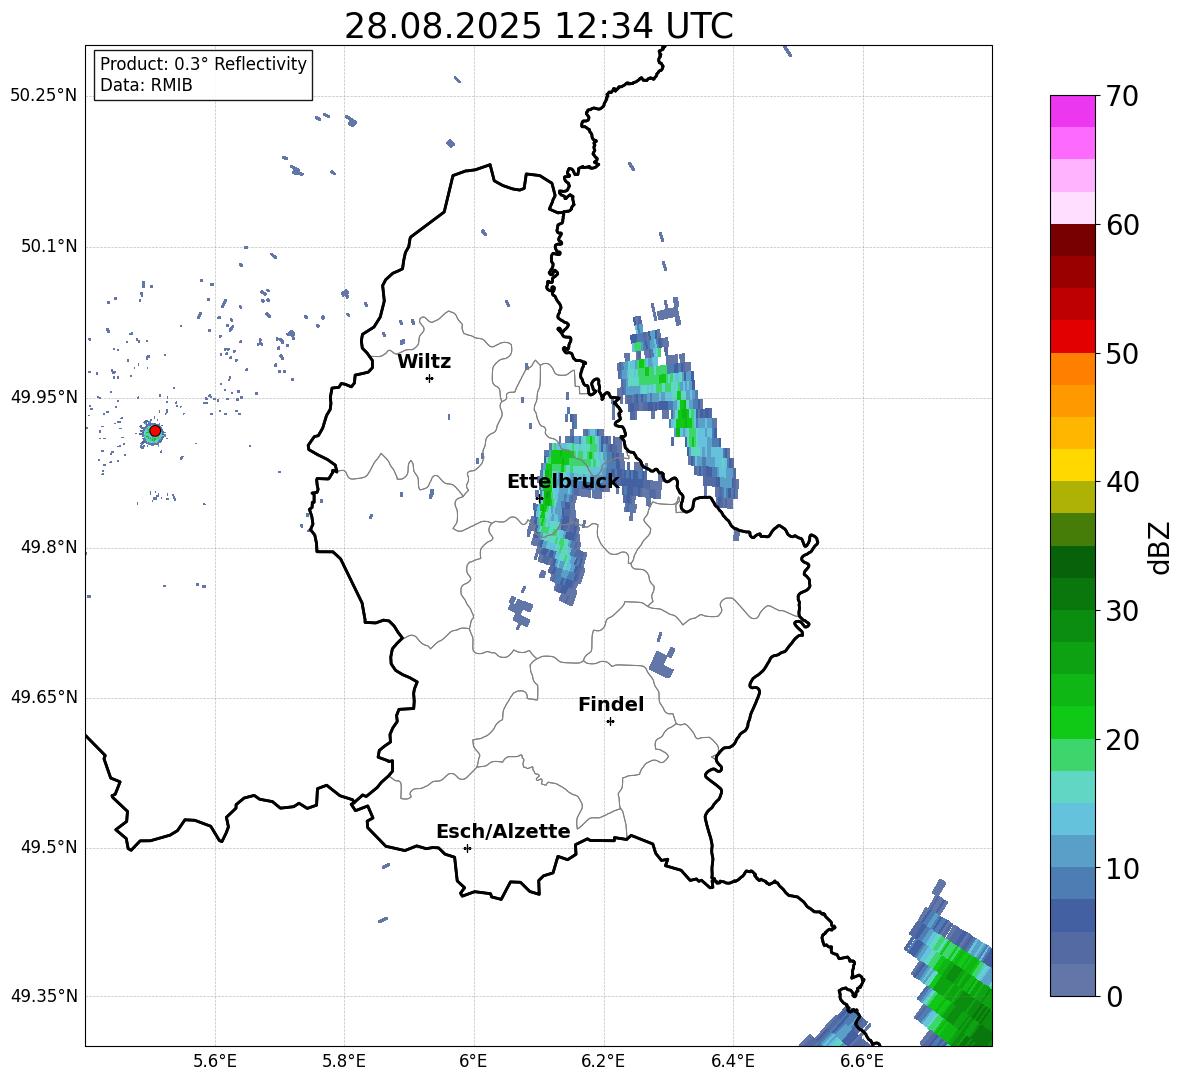Click the 6°E longitude label
The image size is (1184, 1081).
[x=473, y=1061]
